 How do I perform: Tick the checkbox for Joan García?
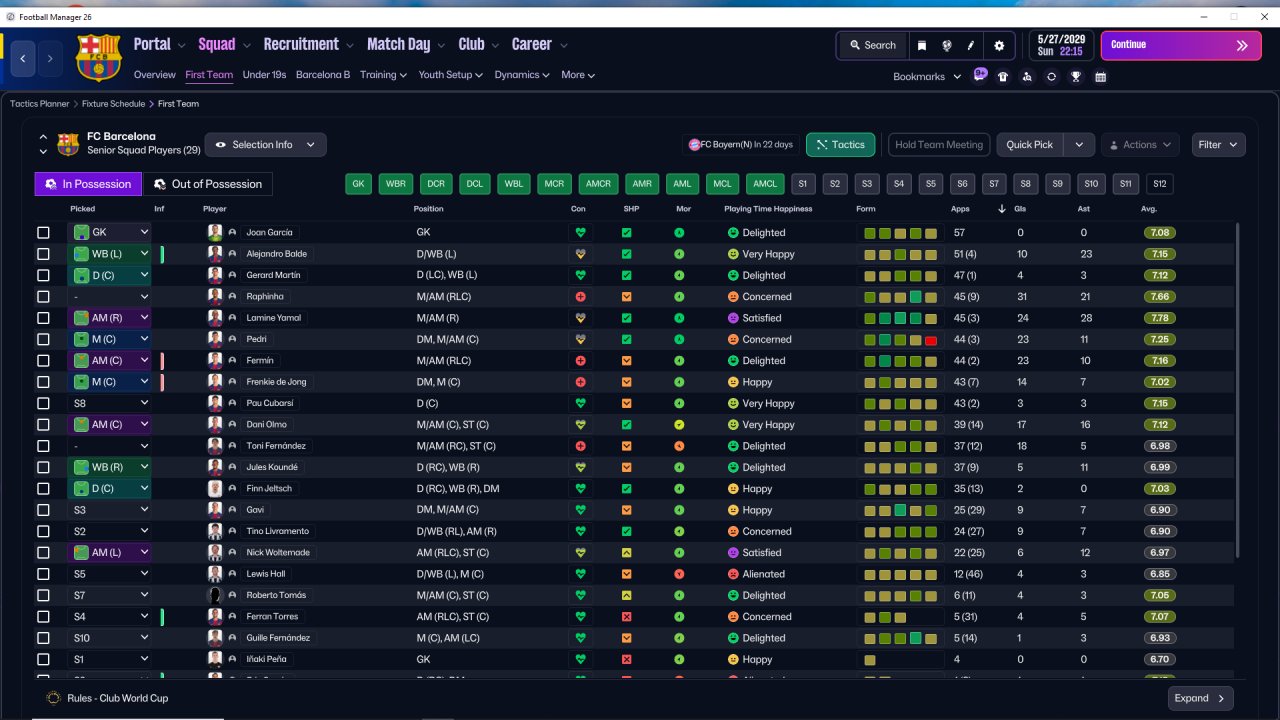pos(43,233)
